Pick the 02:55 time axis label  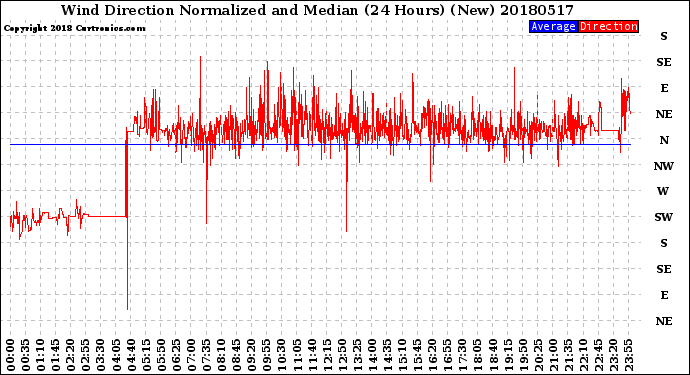[86, 355]
